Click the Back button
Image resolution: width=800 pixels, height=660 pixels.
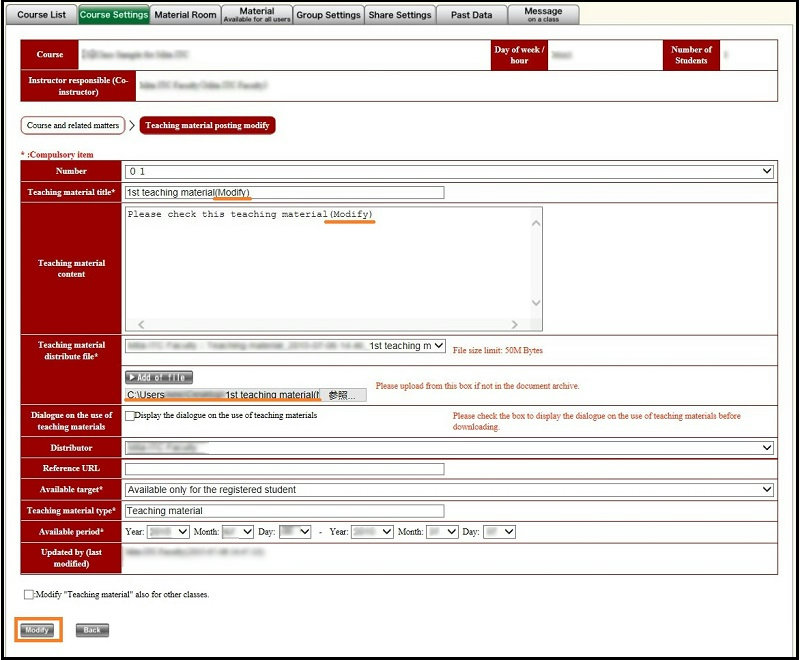coord(92,630)
